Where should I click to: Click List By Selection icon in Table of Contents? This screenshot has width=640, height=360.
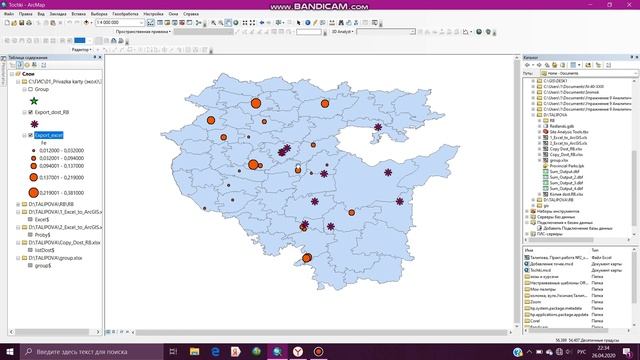34,65
